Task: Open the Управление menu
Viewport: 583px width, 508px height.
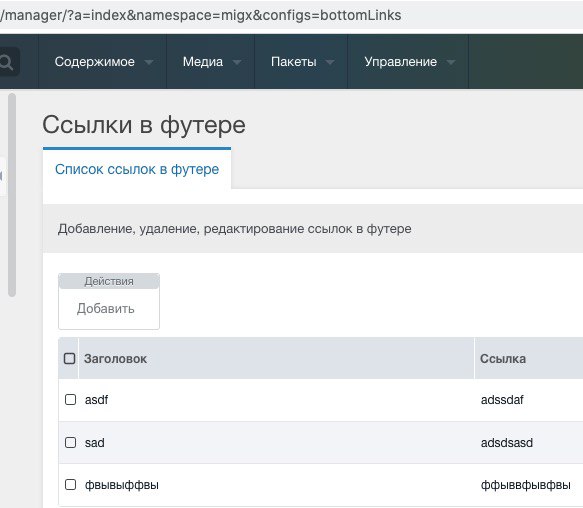Action: pyautogui.click(x=408, y=62)
